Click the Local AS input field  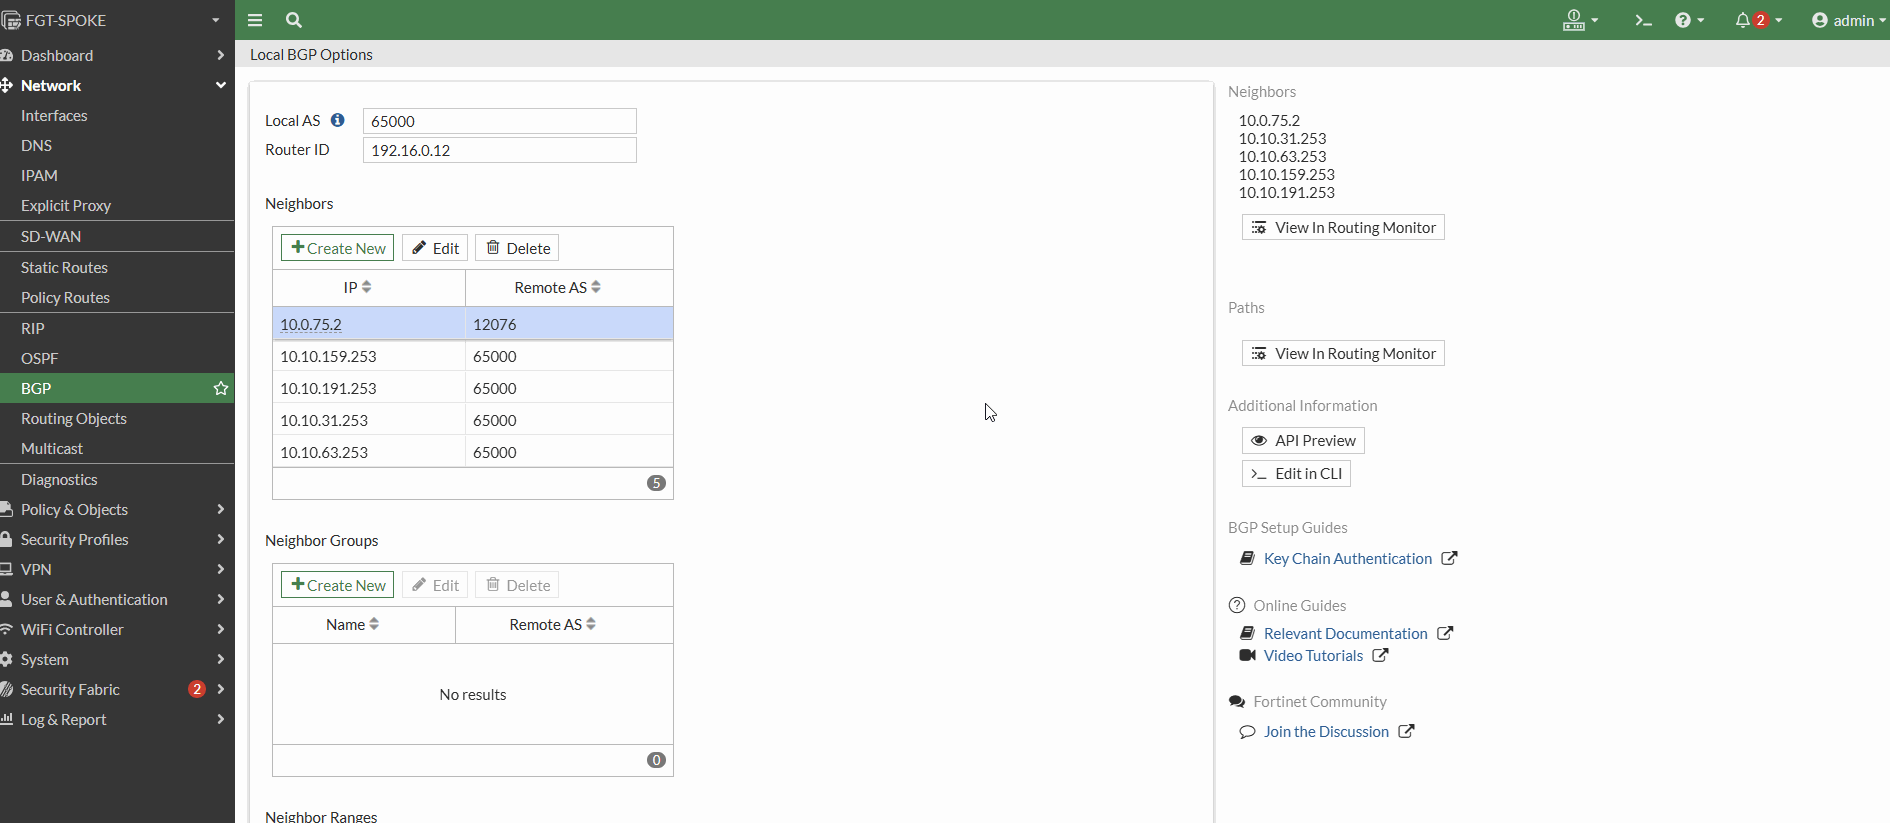[500, 121]
